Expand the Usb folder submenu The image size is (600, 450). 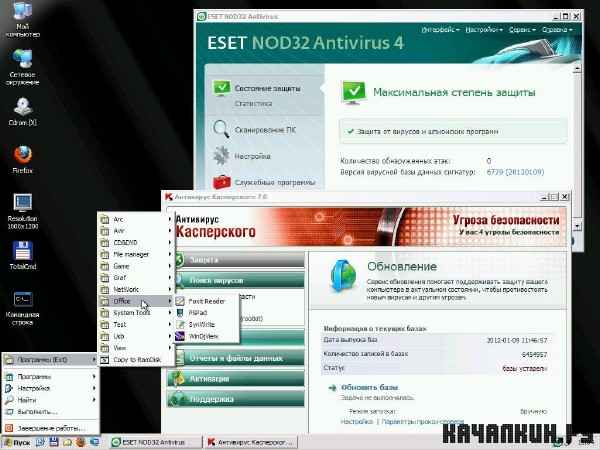point(136,336)
